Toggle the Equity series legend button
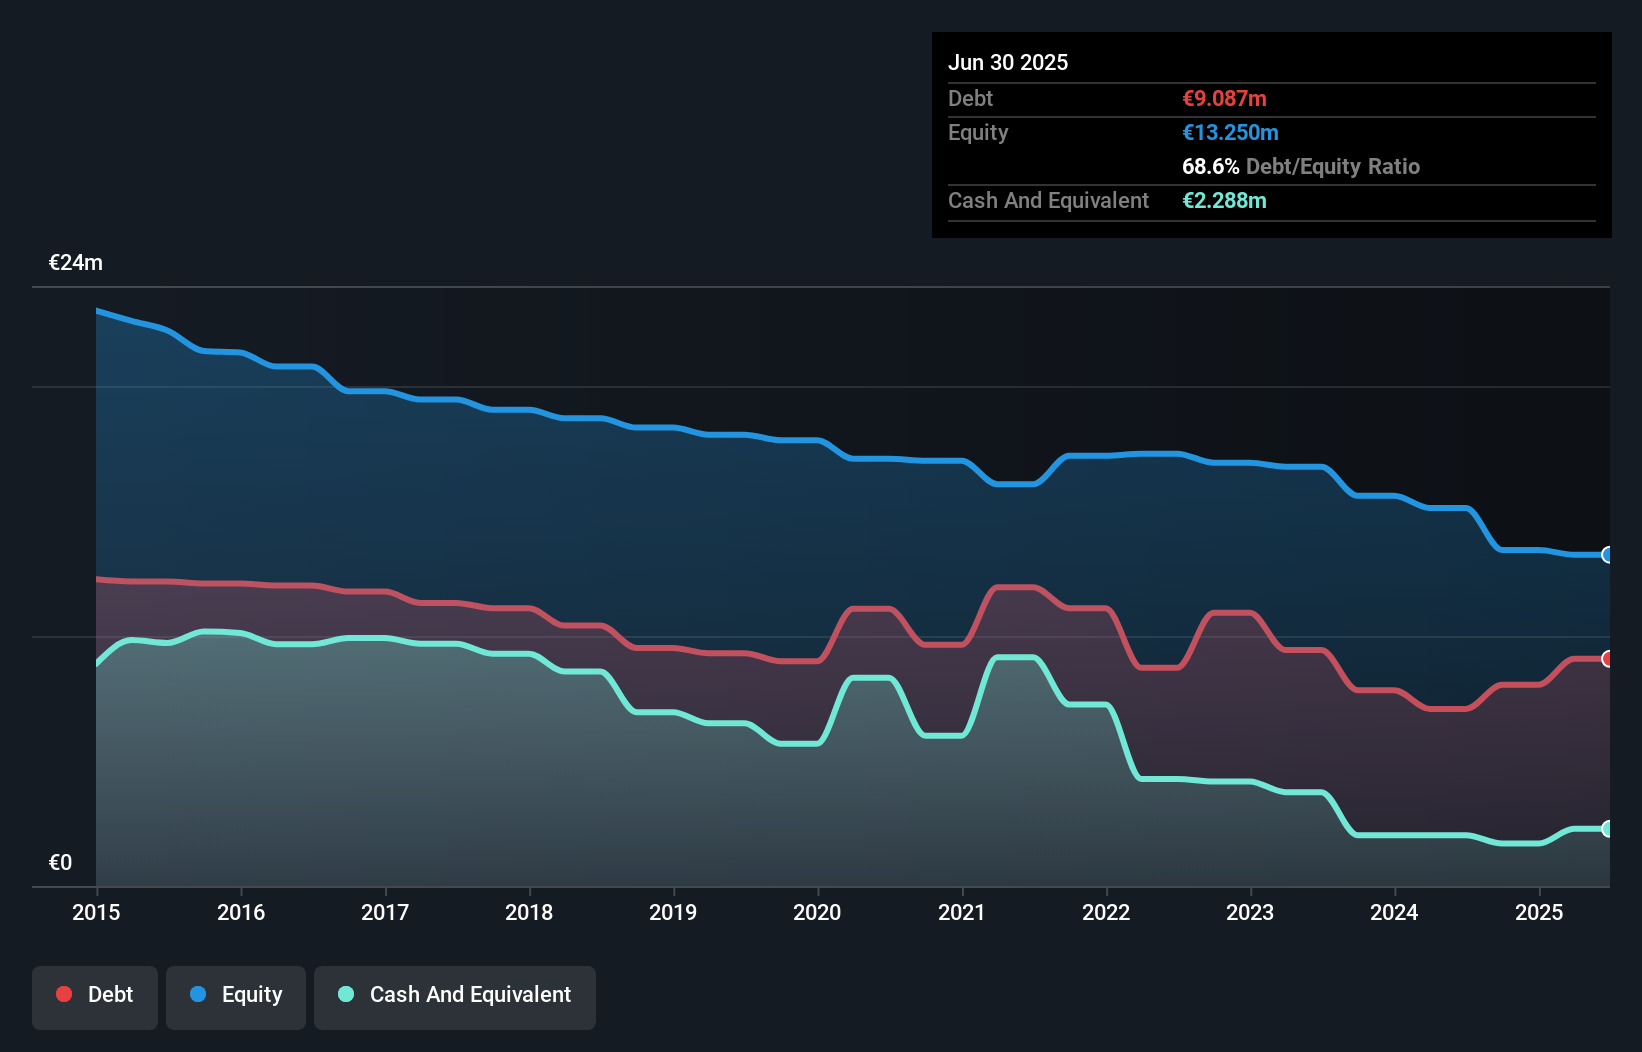The height and width of the screenshot is (1052, 1642). pos(236,997)
